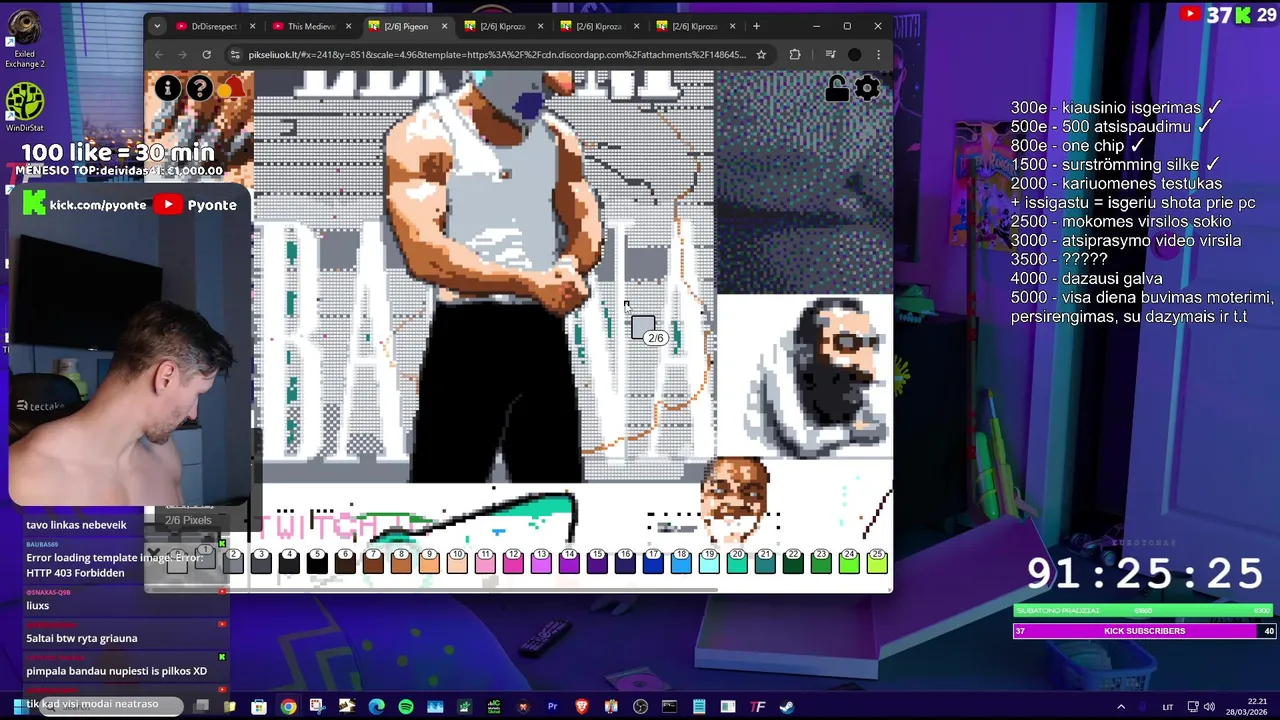Image resolution: width=1280 pixels, height=720 pixels.
Task: Open Chrome extensions puzzle icon
Action: tap(795, 55)
